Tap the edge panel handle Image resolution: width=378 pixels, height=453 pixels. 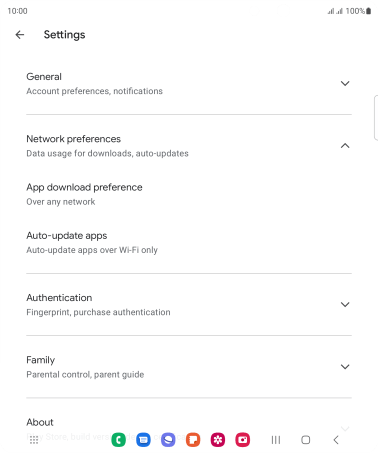click(376, 117)
